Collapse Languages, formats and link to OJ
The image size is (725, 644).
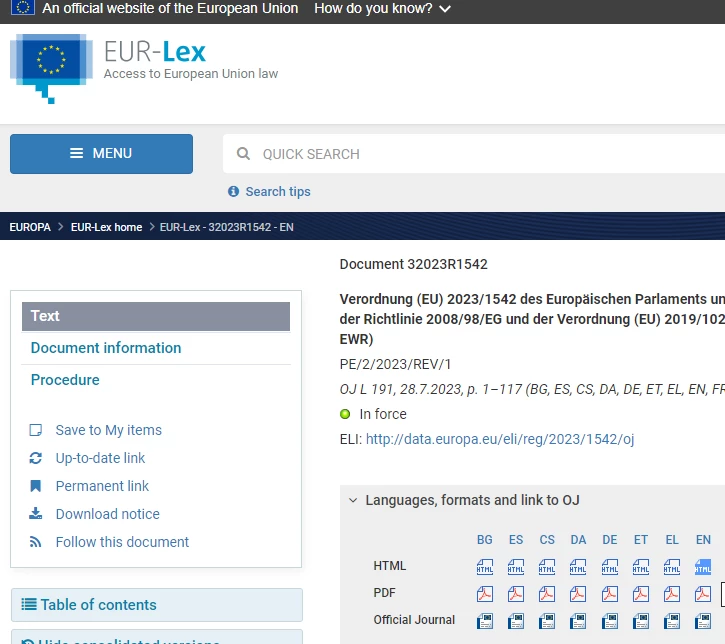[353, 500]
